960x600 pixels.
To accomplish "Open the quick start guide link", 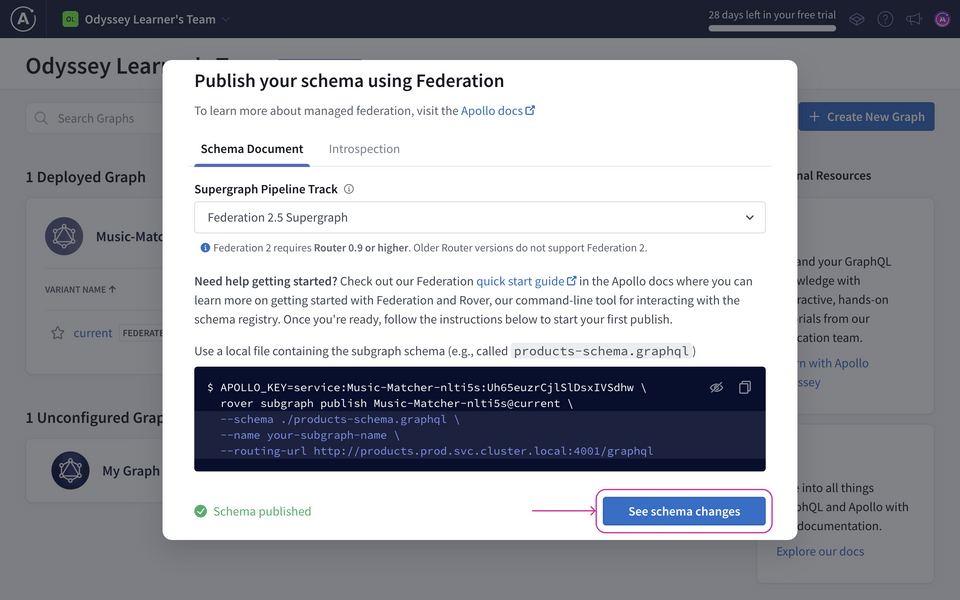I will click(526, 281).
